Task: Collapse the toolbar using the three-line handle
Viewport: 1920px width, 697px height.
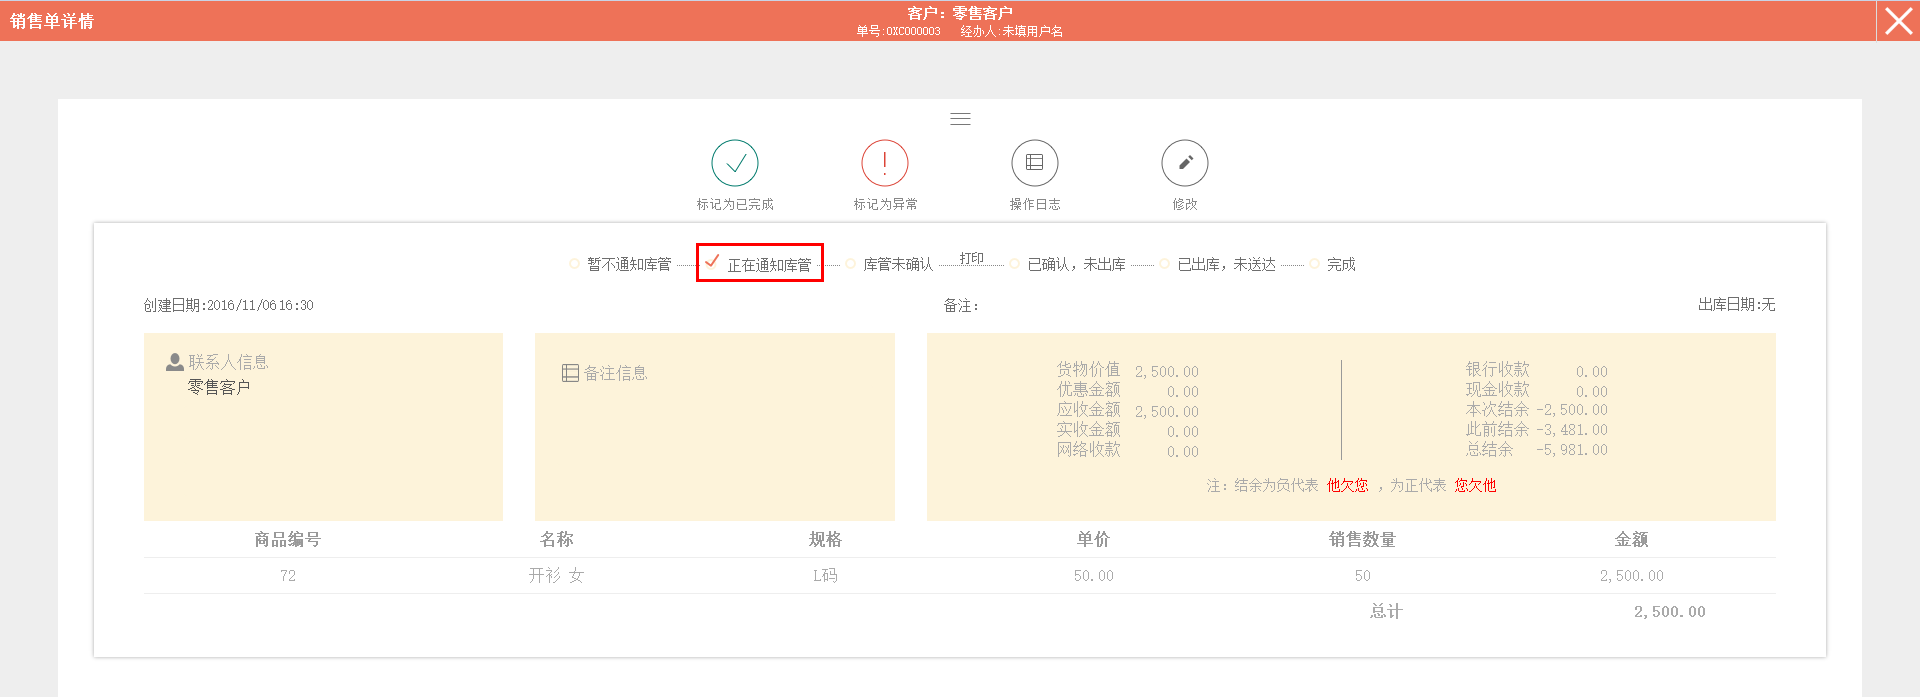Action: pyautogui.click(x=960, y=119)
